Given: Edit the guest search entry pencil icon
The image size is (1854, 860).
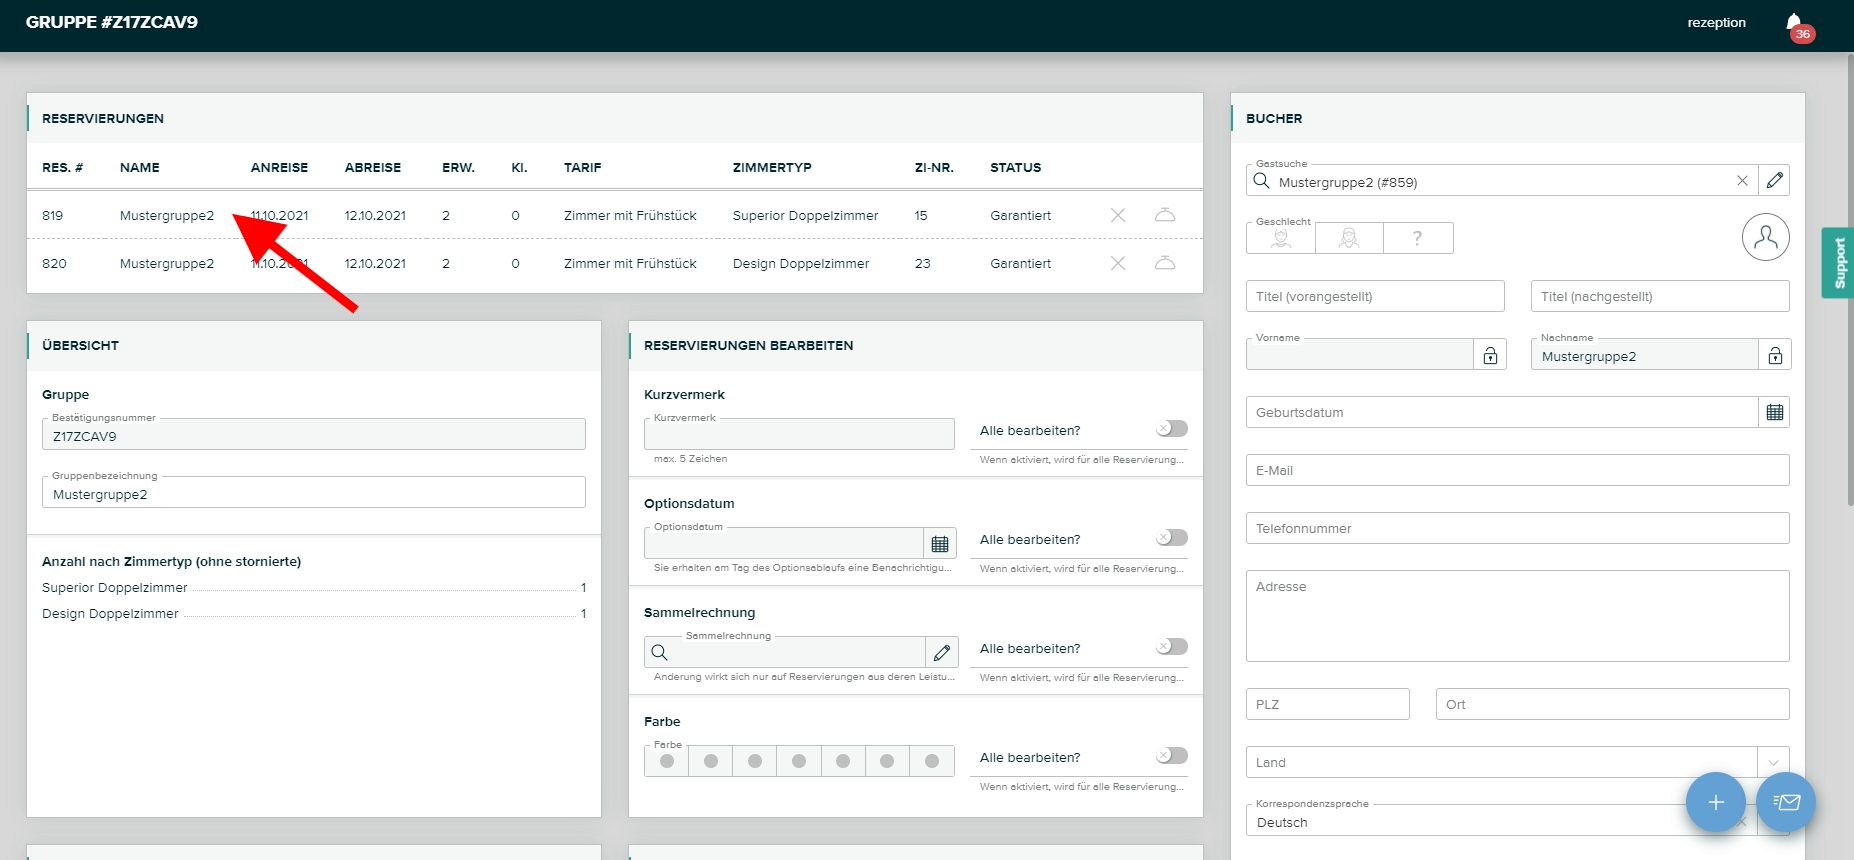Looking at the screenshot, I should 1774,181.
